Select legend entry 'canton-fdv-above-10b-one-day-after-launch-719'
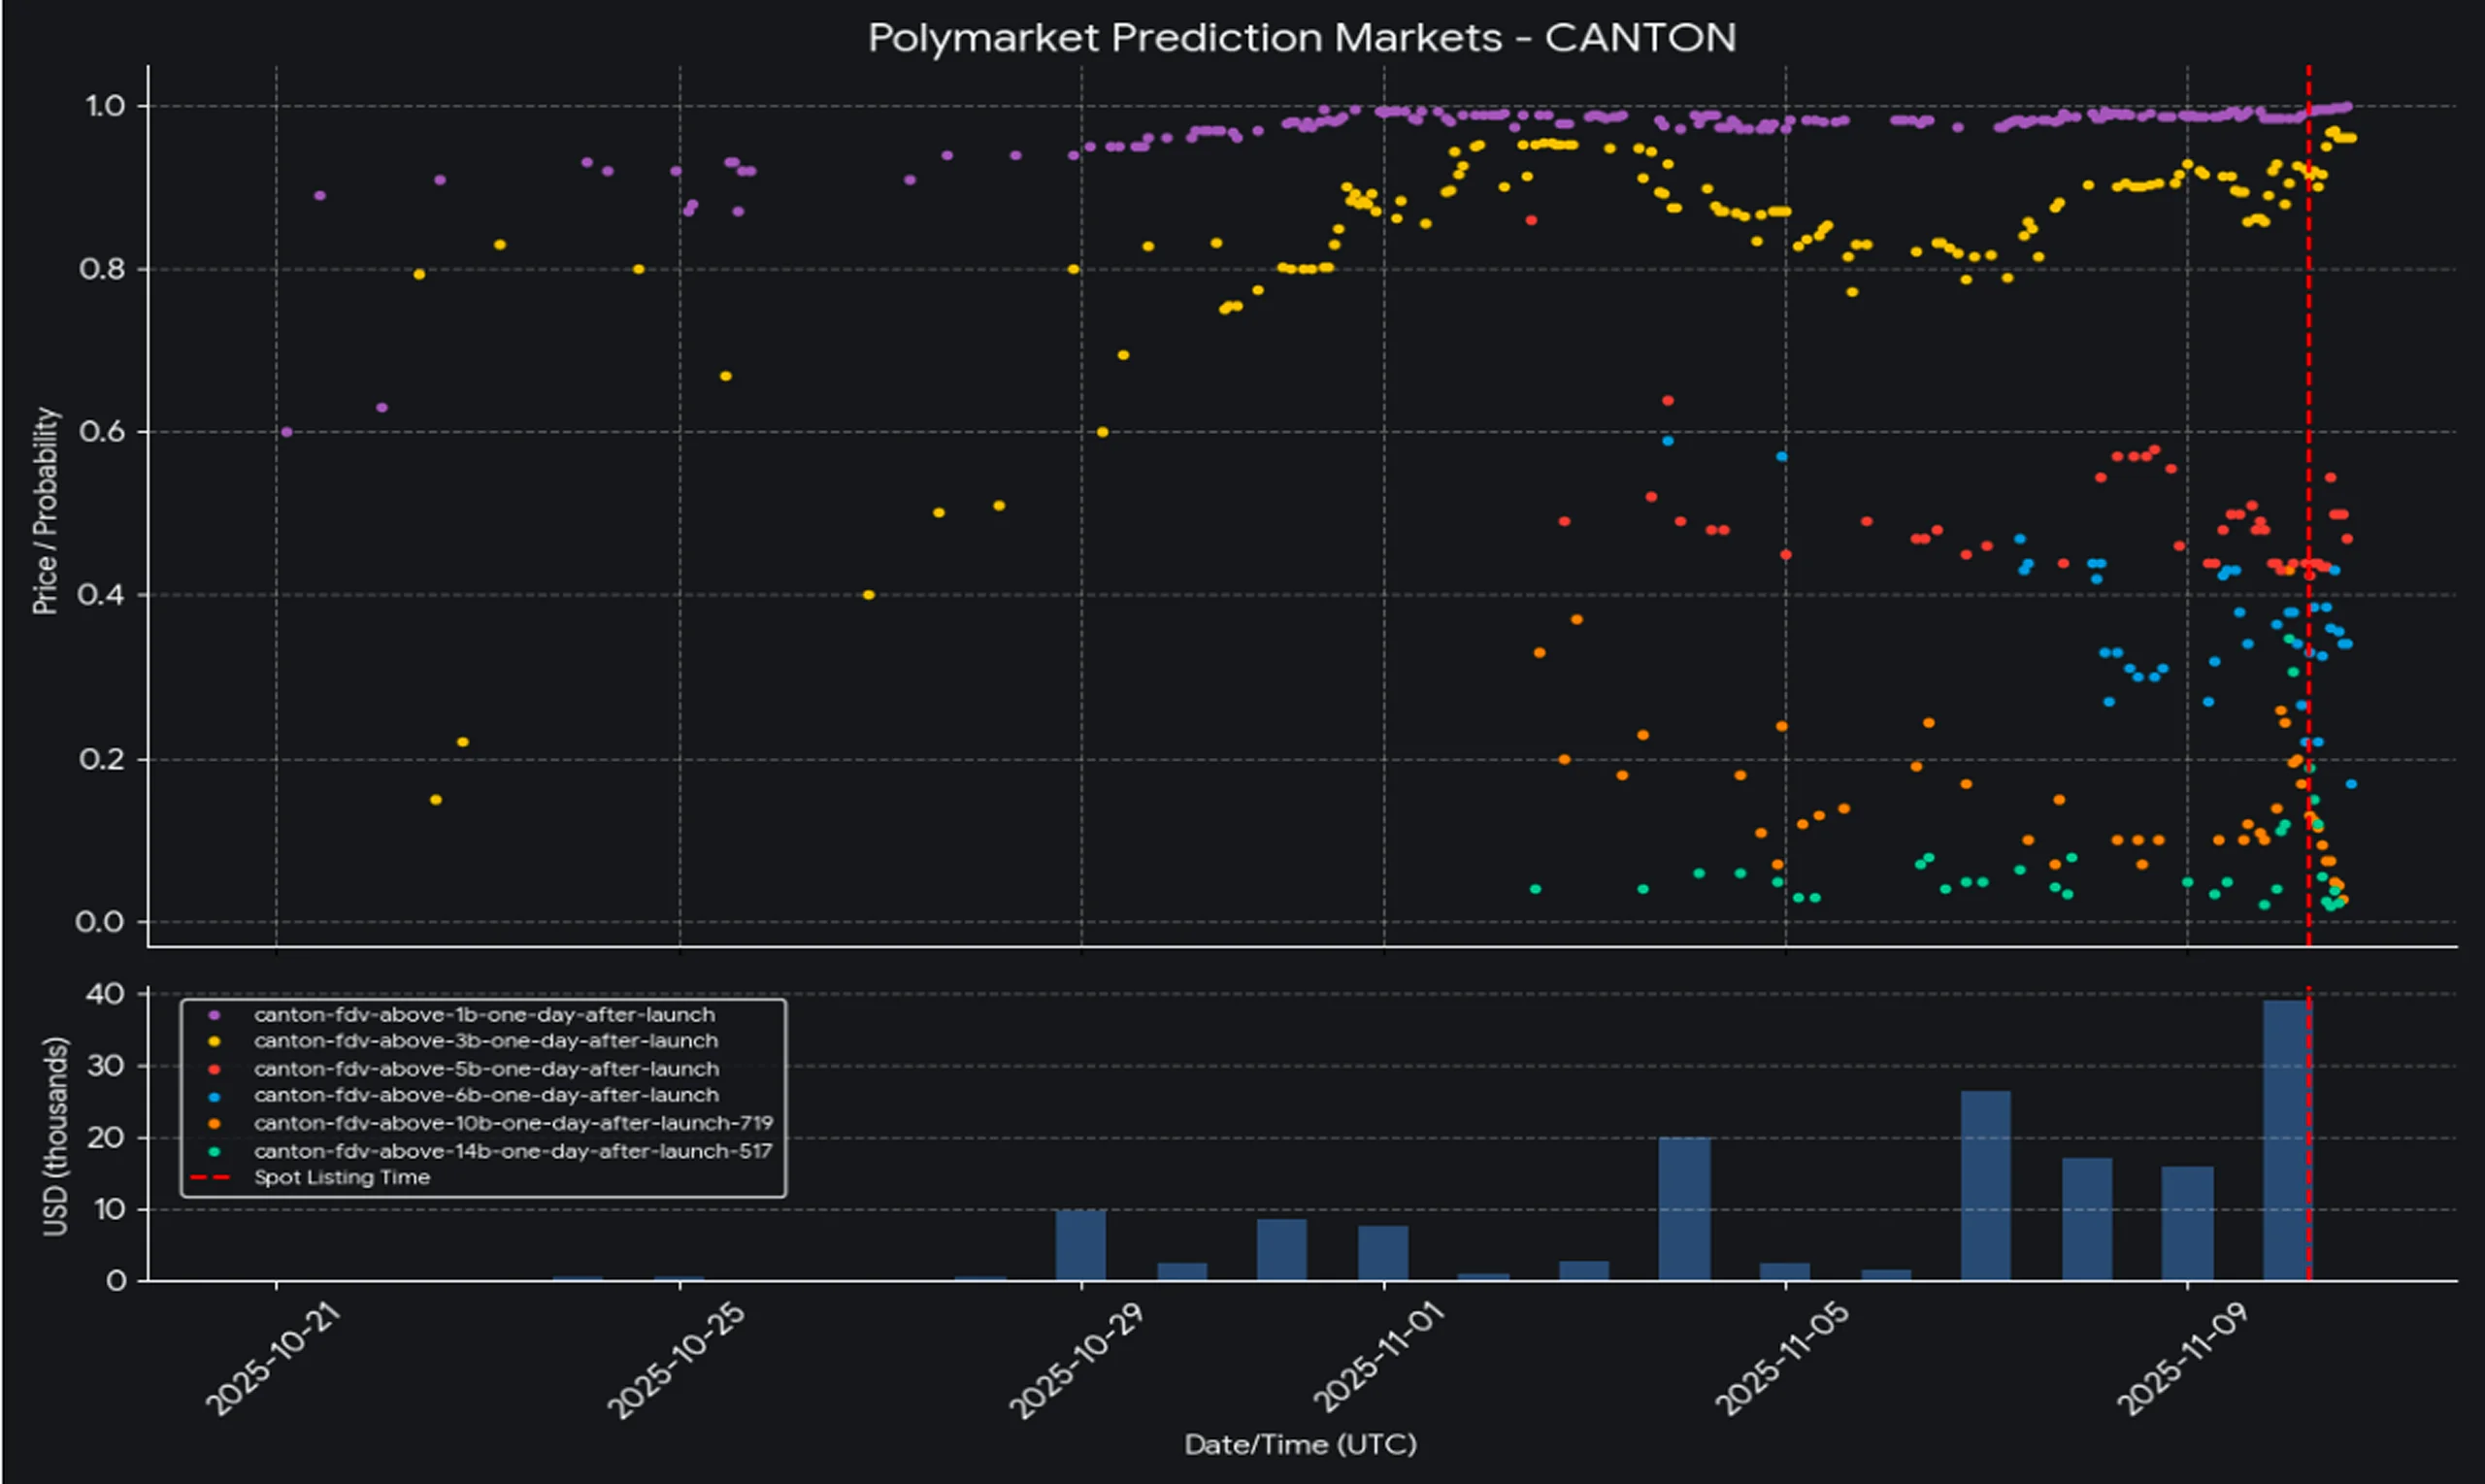Viewport: 2485px width, 1484px height. (x=514, y=1123)
